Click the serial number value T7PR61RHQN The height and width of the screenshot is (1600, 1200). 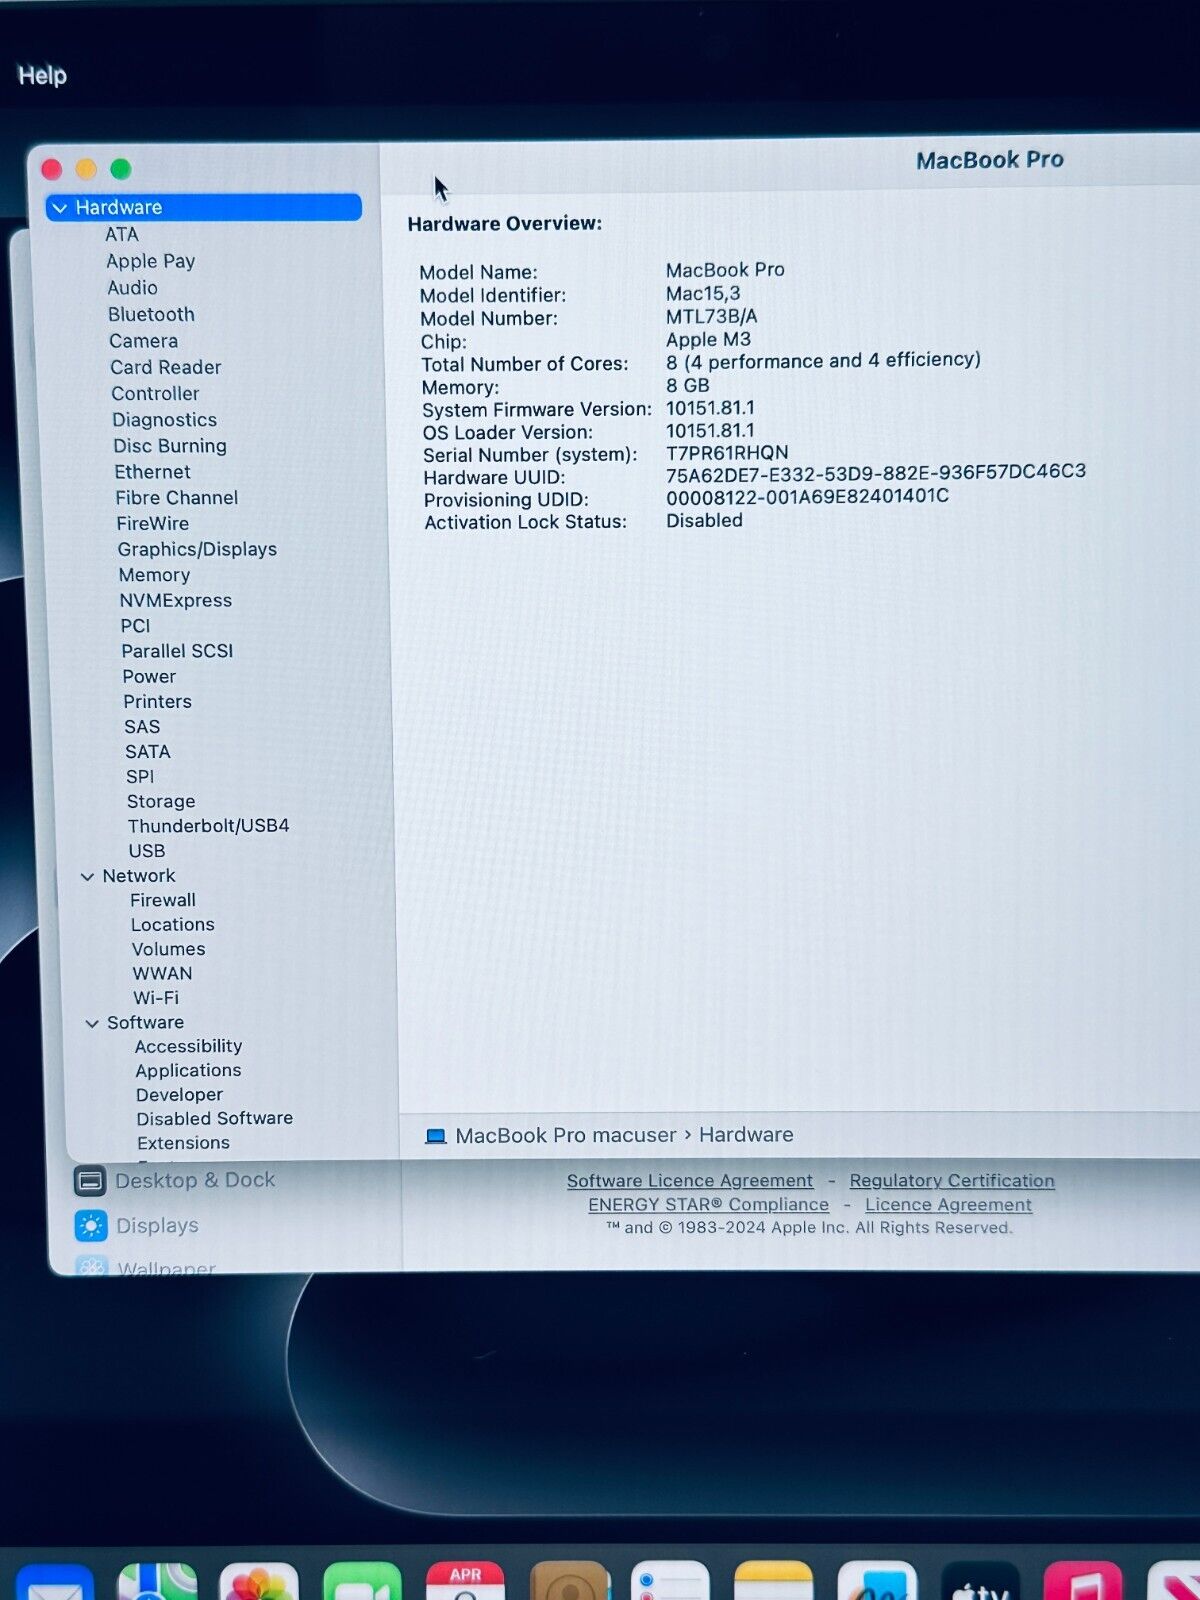[x=727, y=453]
